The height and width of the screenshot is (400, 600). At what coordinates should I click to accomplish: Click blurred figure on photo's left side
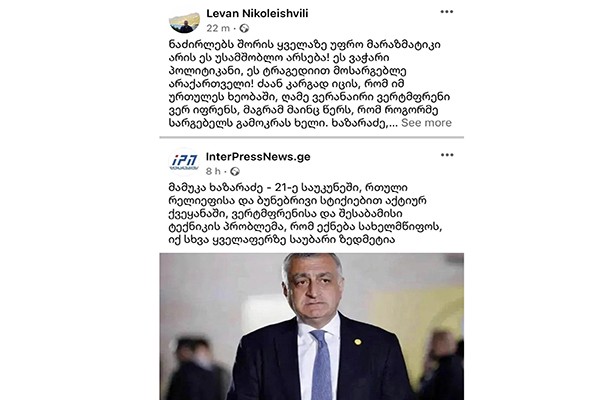(193, 369)
